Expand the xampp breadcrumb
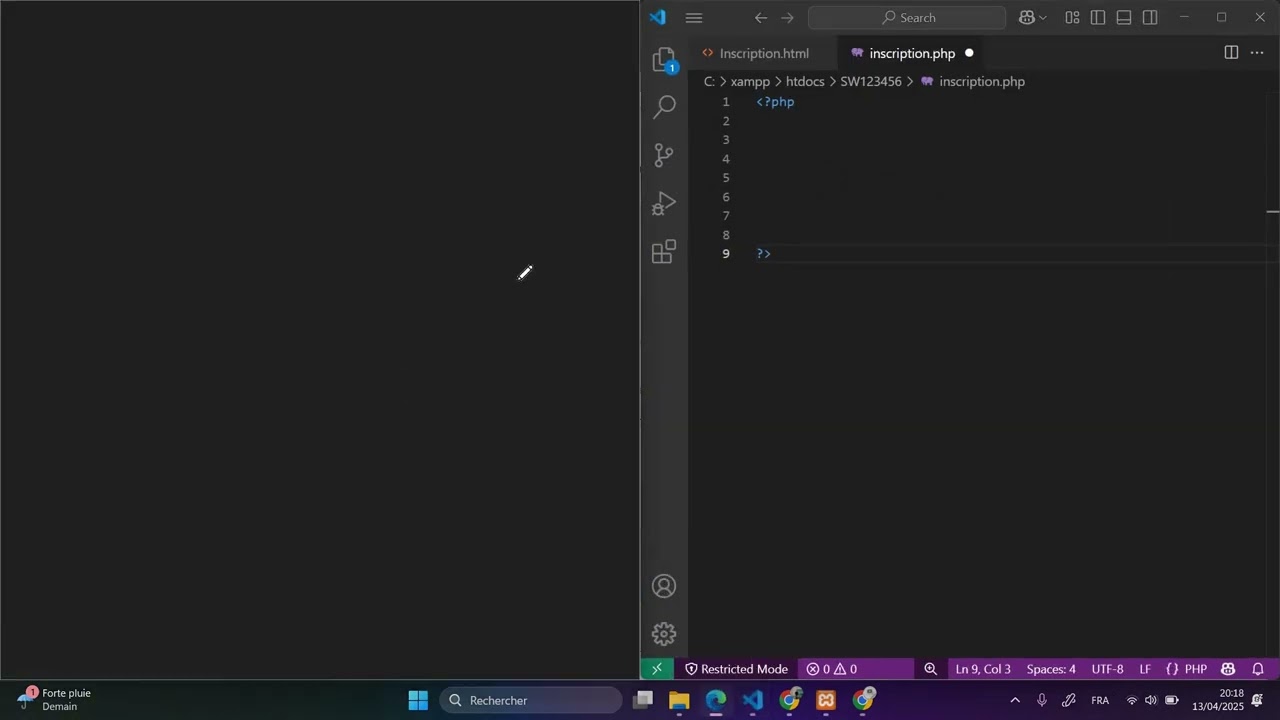Image resolution: width=1280 pixels, height=720 pixels. [x=750, y=81]
